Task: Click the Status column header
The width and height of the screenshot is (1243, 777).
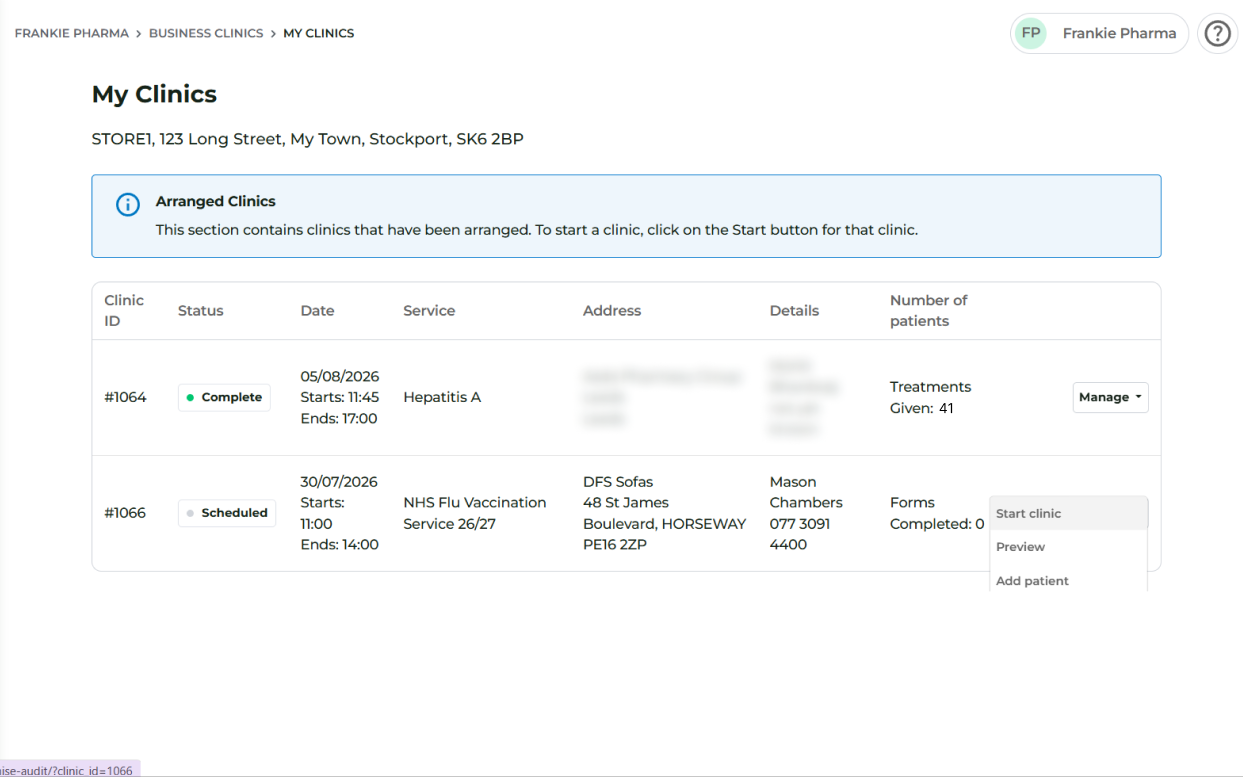Action: point(201,310)
